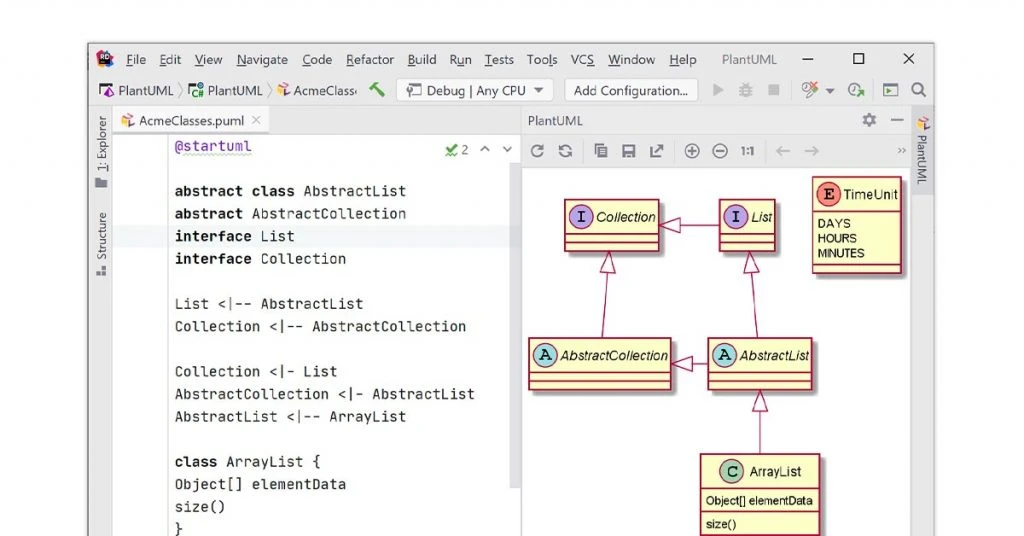Click the editor vertical scrollbar
This screenshot has width=1024, height=536.
pos(515,324)
